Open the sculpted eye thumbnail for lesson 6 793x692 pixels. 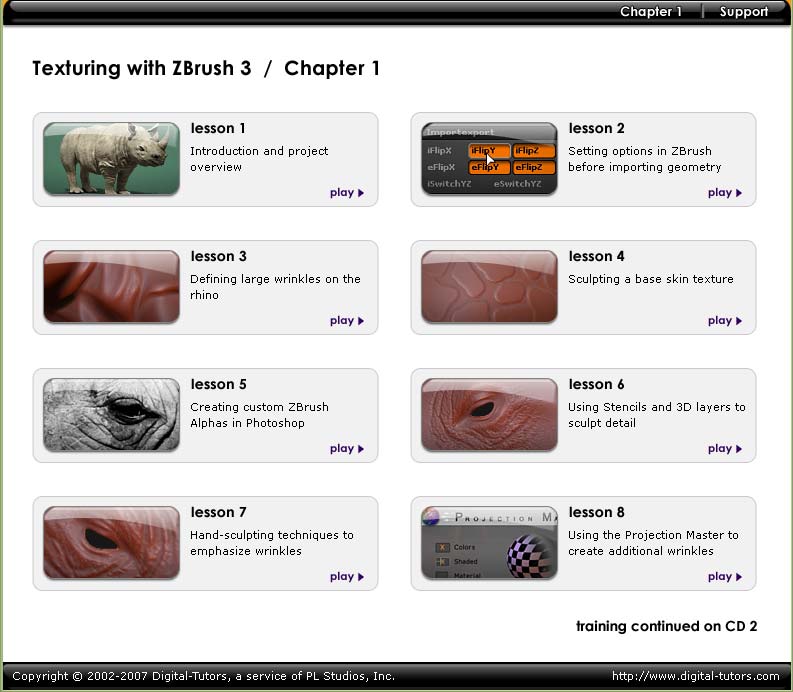pos(489,415)
